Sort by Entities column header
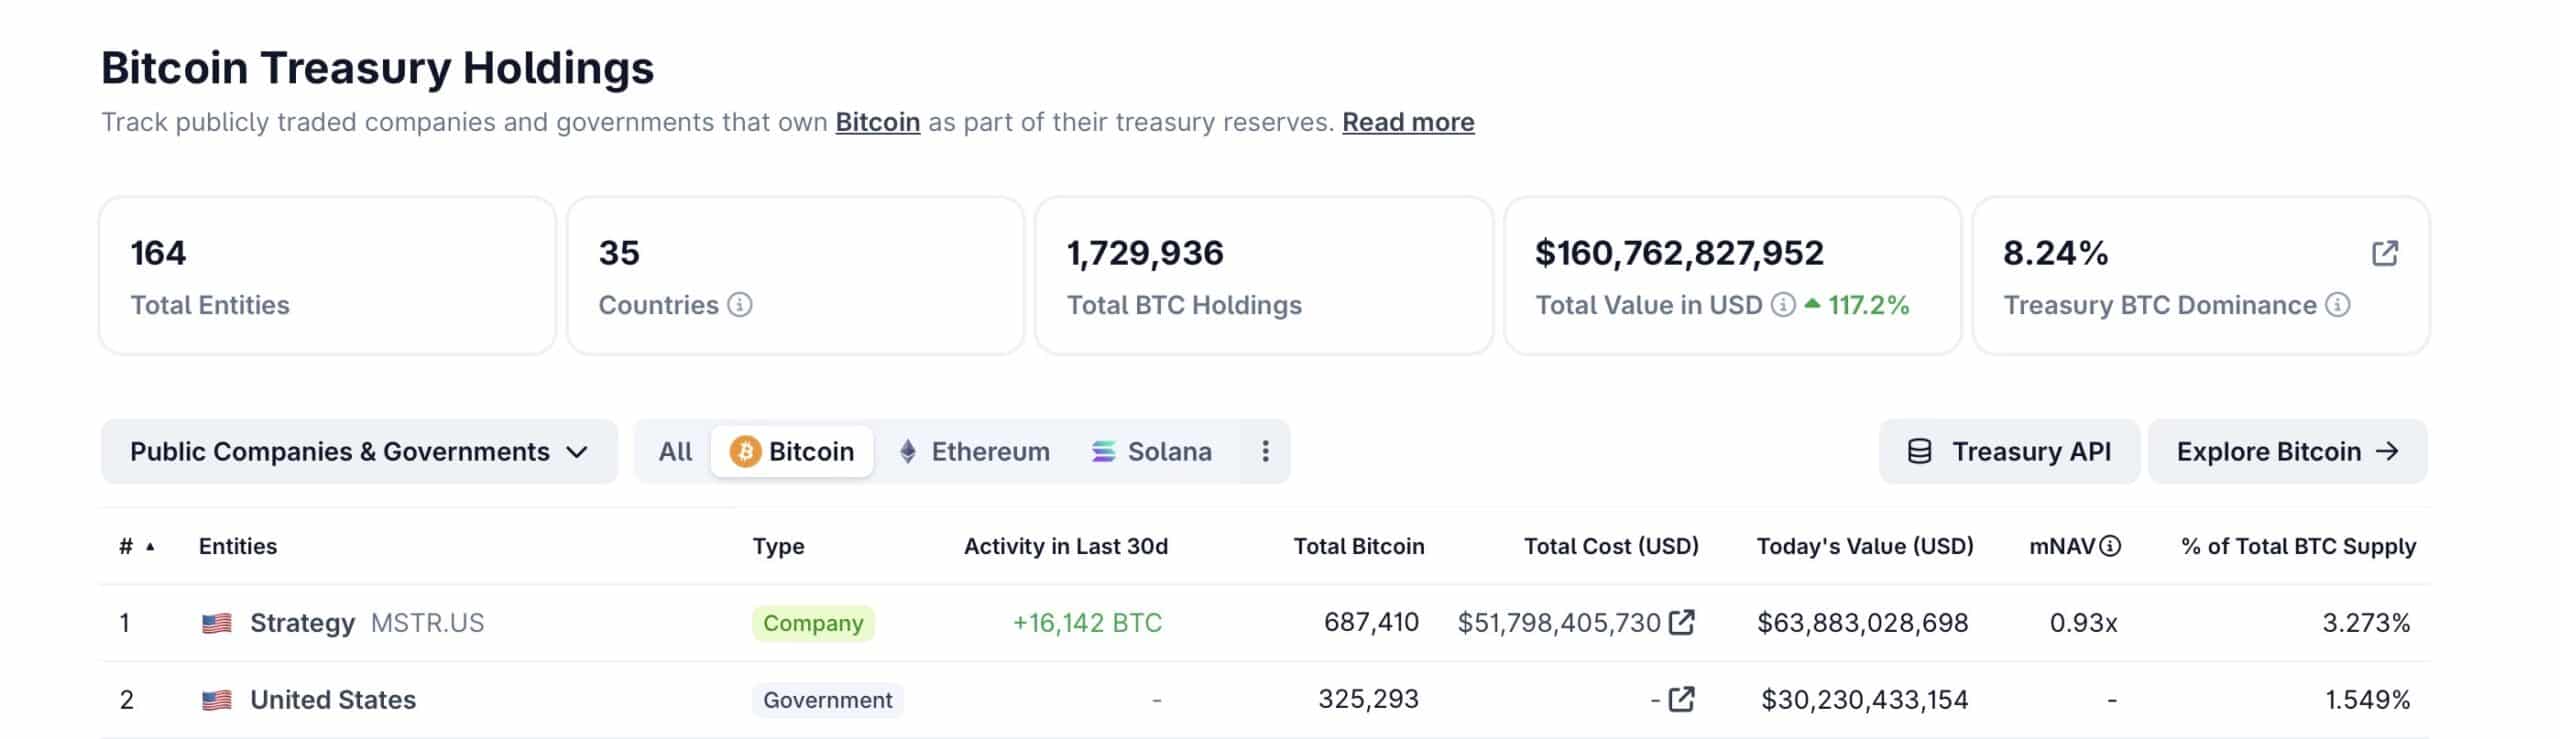Image resolution: width=2560 pixels, height=739 pixels. click(x=238, y=546)
